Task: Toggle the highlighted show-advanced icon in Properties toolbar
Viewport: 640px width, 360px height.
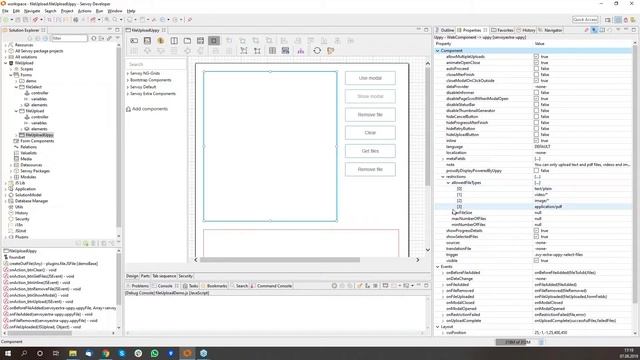Action: pos(594,30)
